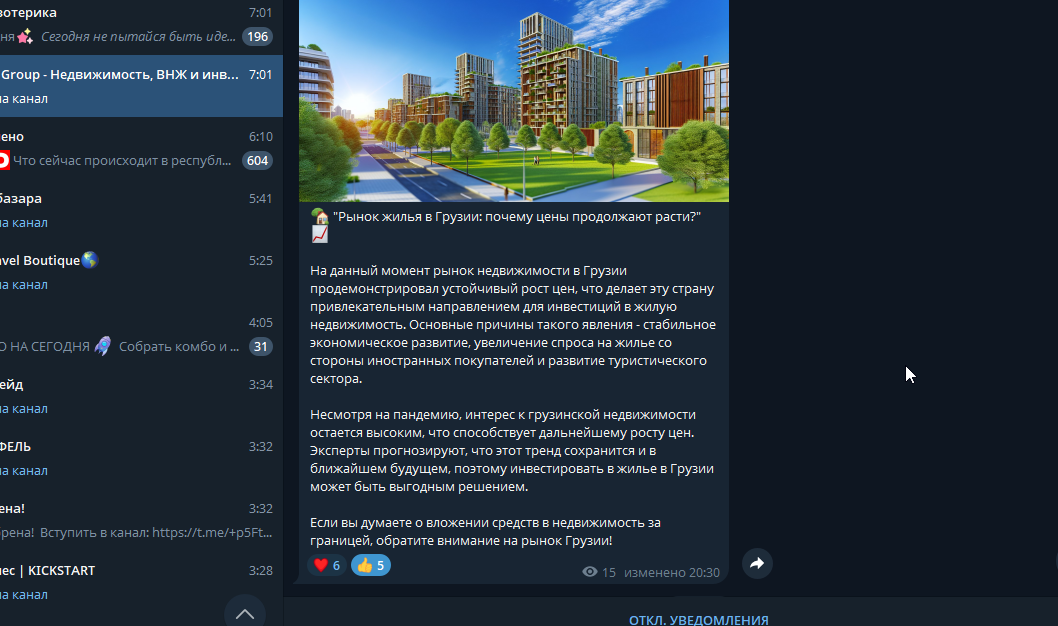
Task: Click the forward arrow share button
Action: [757, 563]
